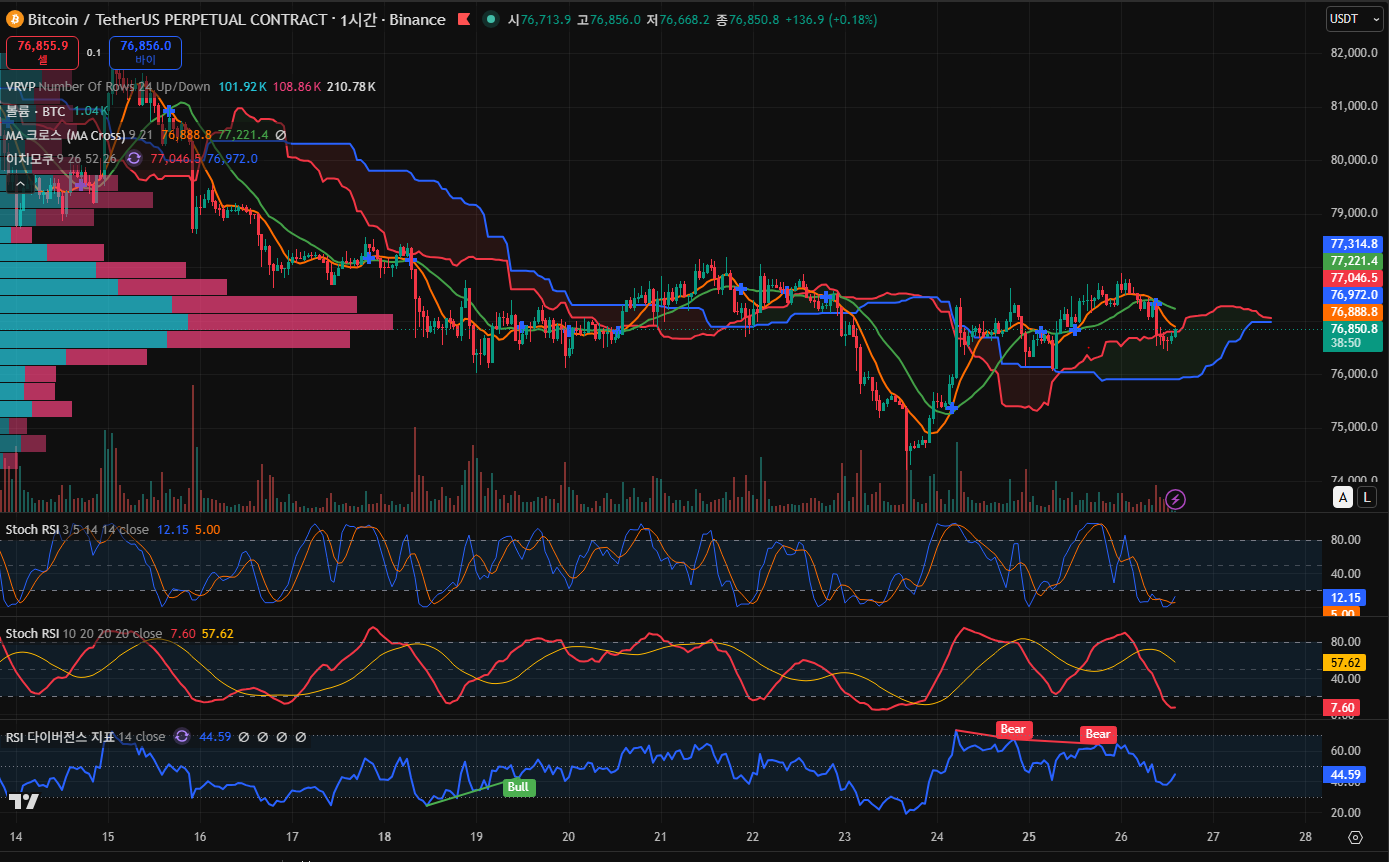
Task: Click the blue 76,856.0 바이 buy button
Action: pyautogui.click(x=146, y=52)
